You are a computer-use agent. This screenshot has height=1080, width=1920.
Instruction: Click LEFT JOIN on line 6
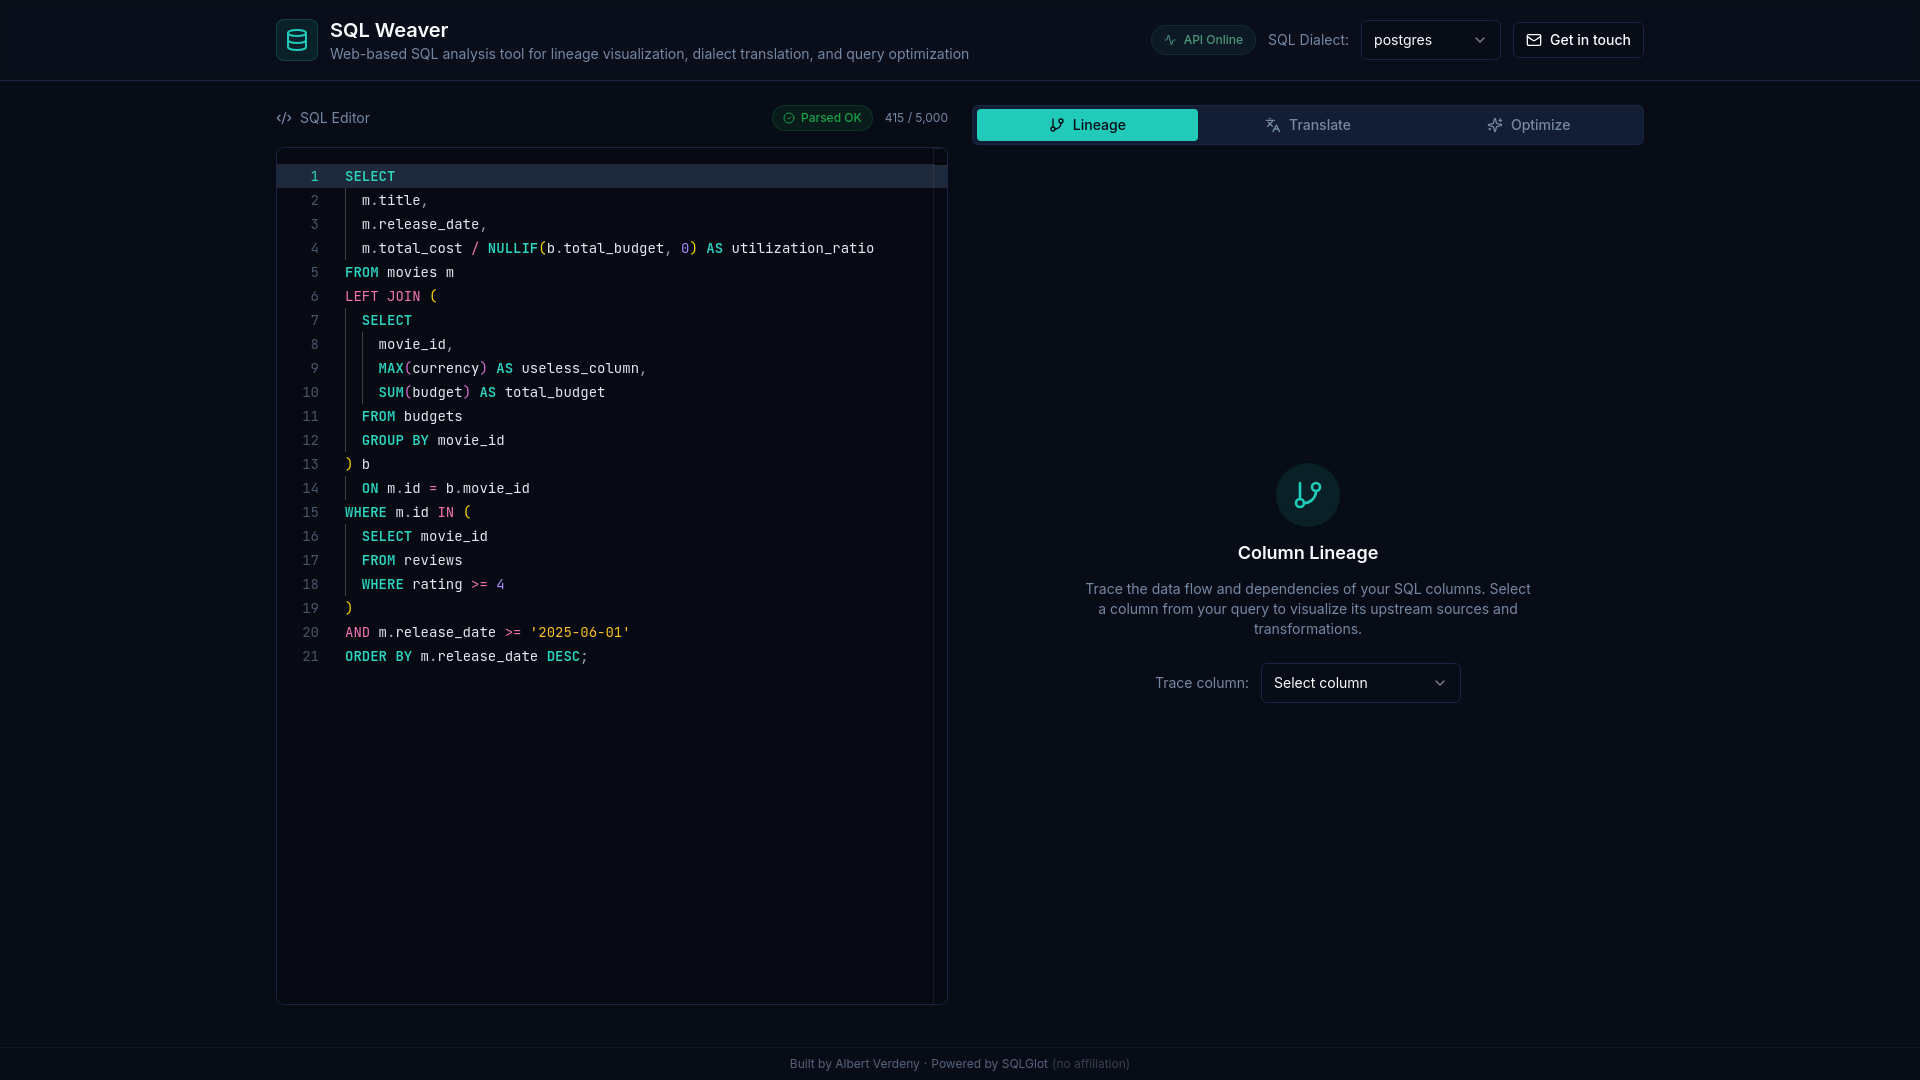pyautogui.click(x=382, y=296)
